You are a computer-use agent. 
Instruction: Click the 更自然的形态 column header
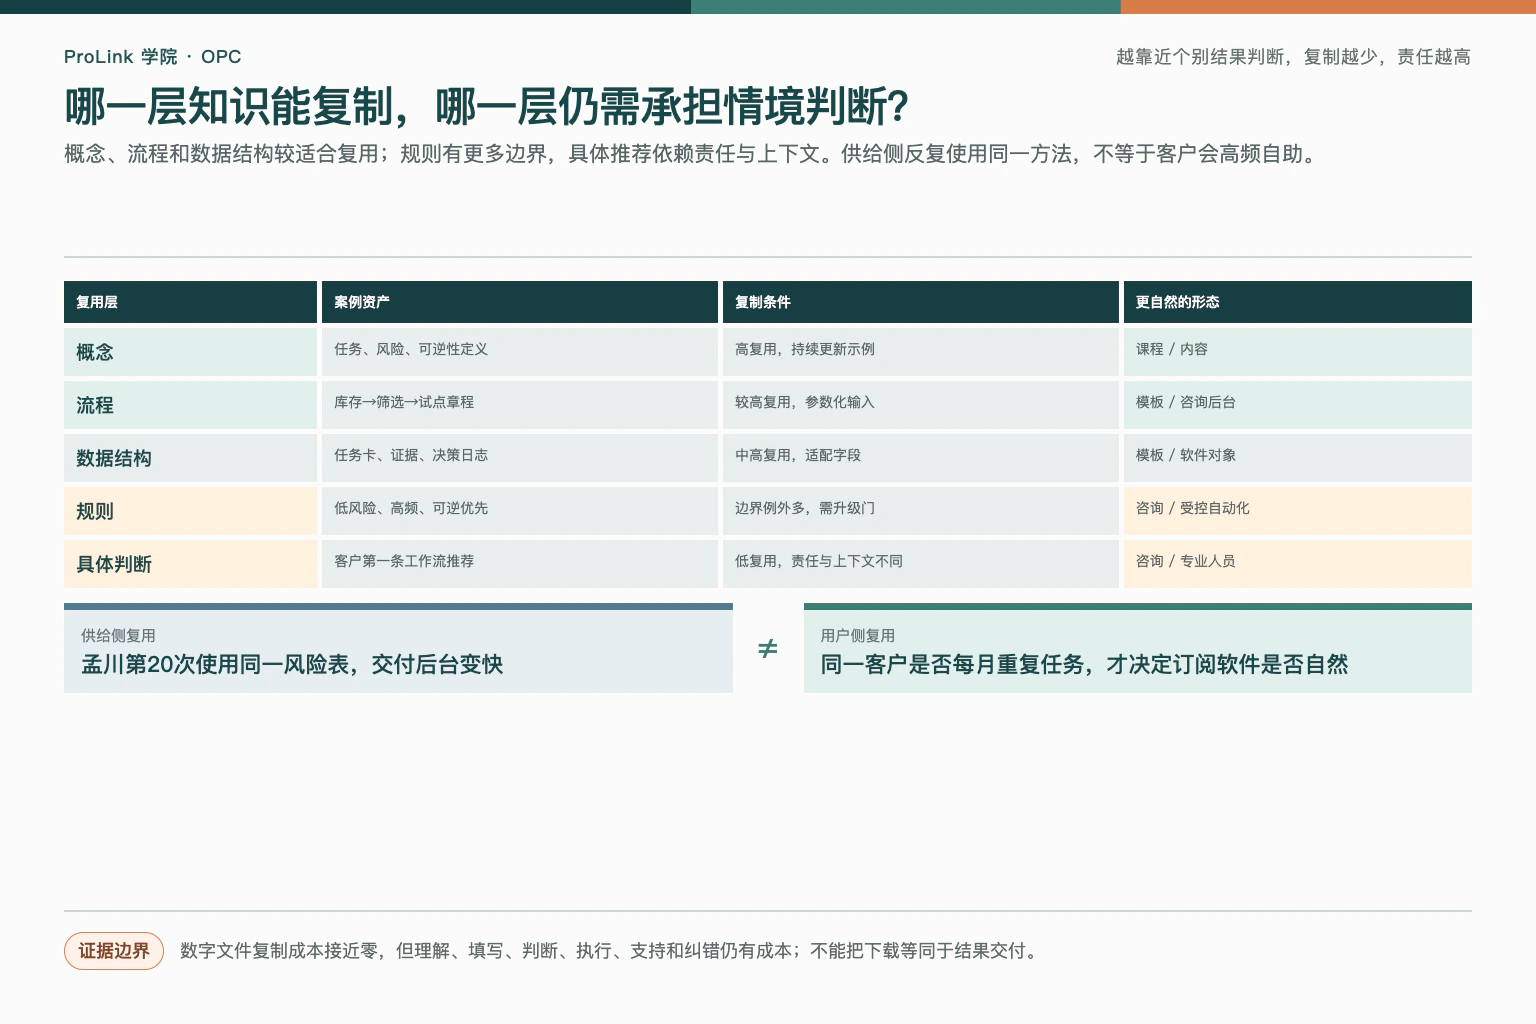(1298, 302)
